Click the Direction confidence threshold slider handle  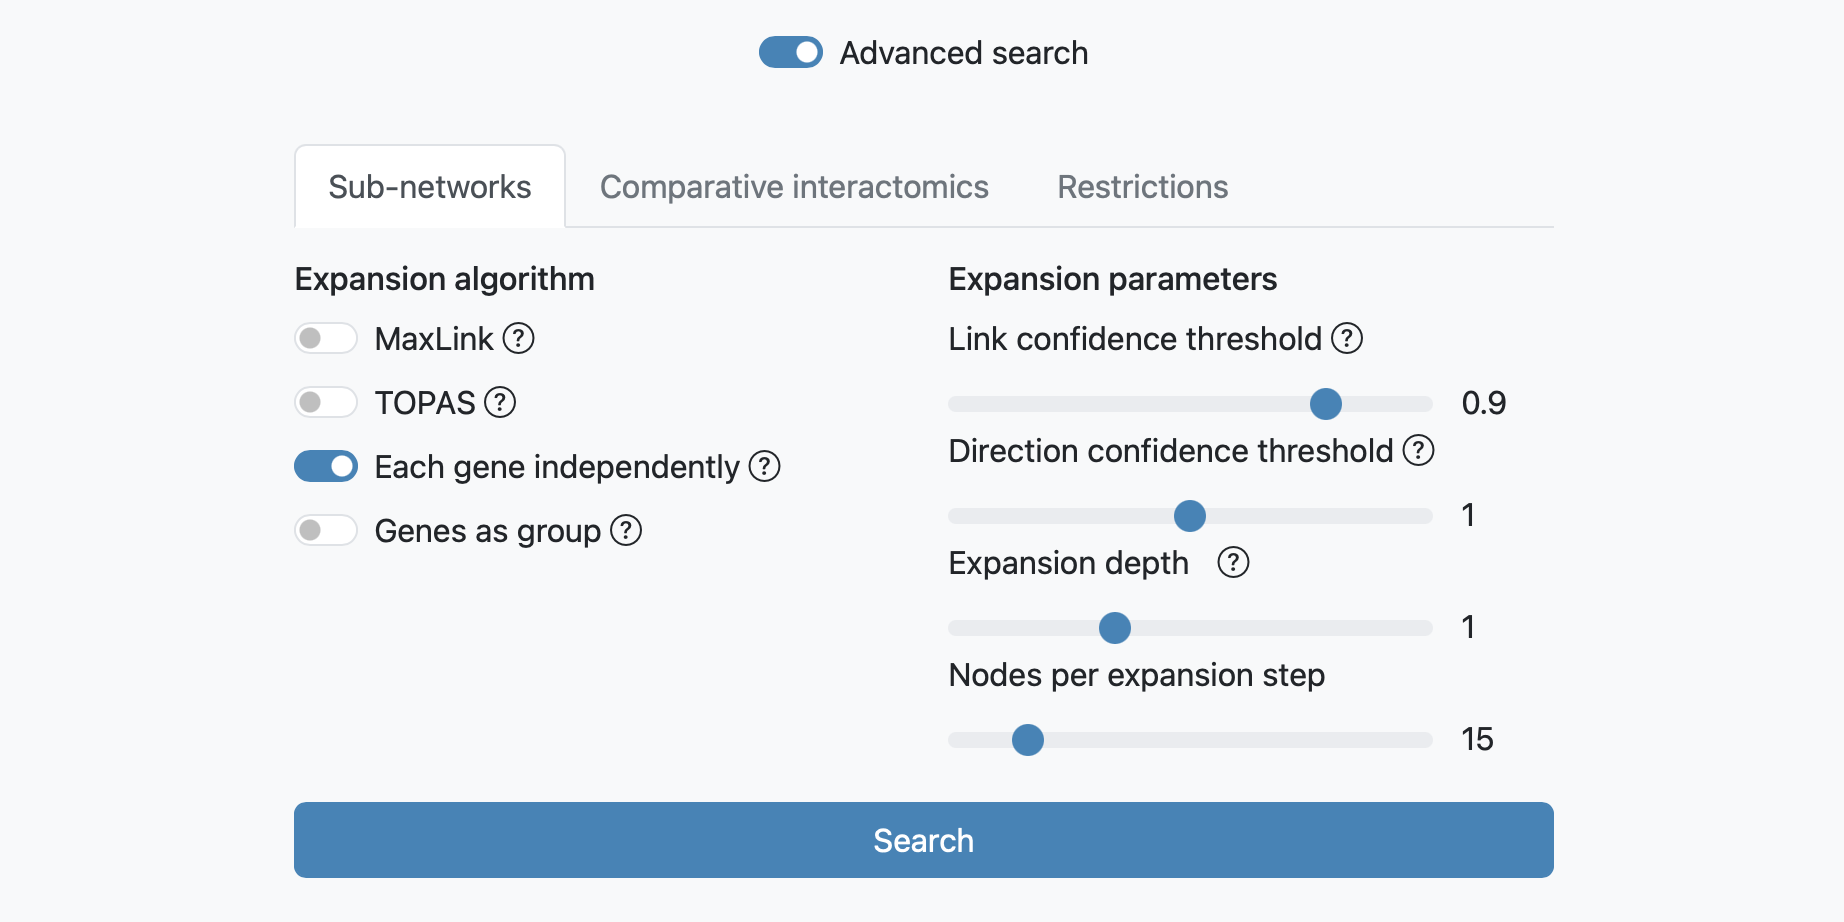(1190, 516)
